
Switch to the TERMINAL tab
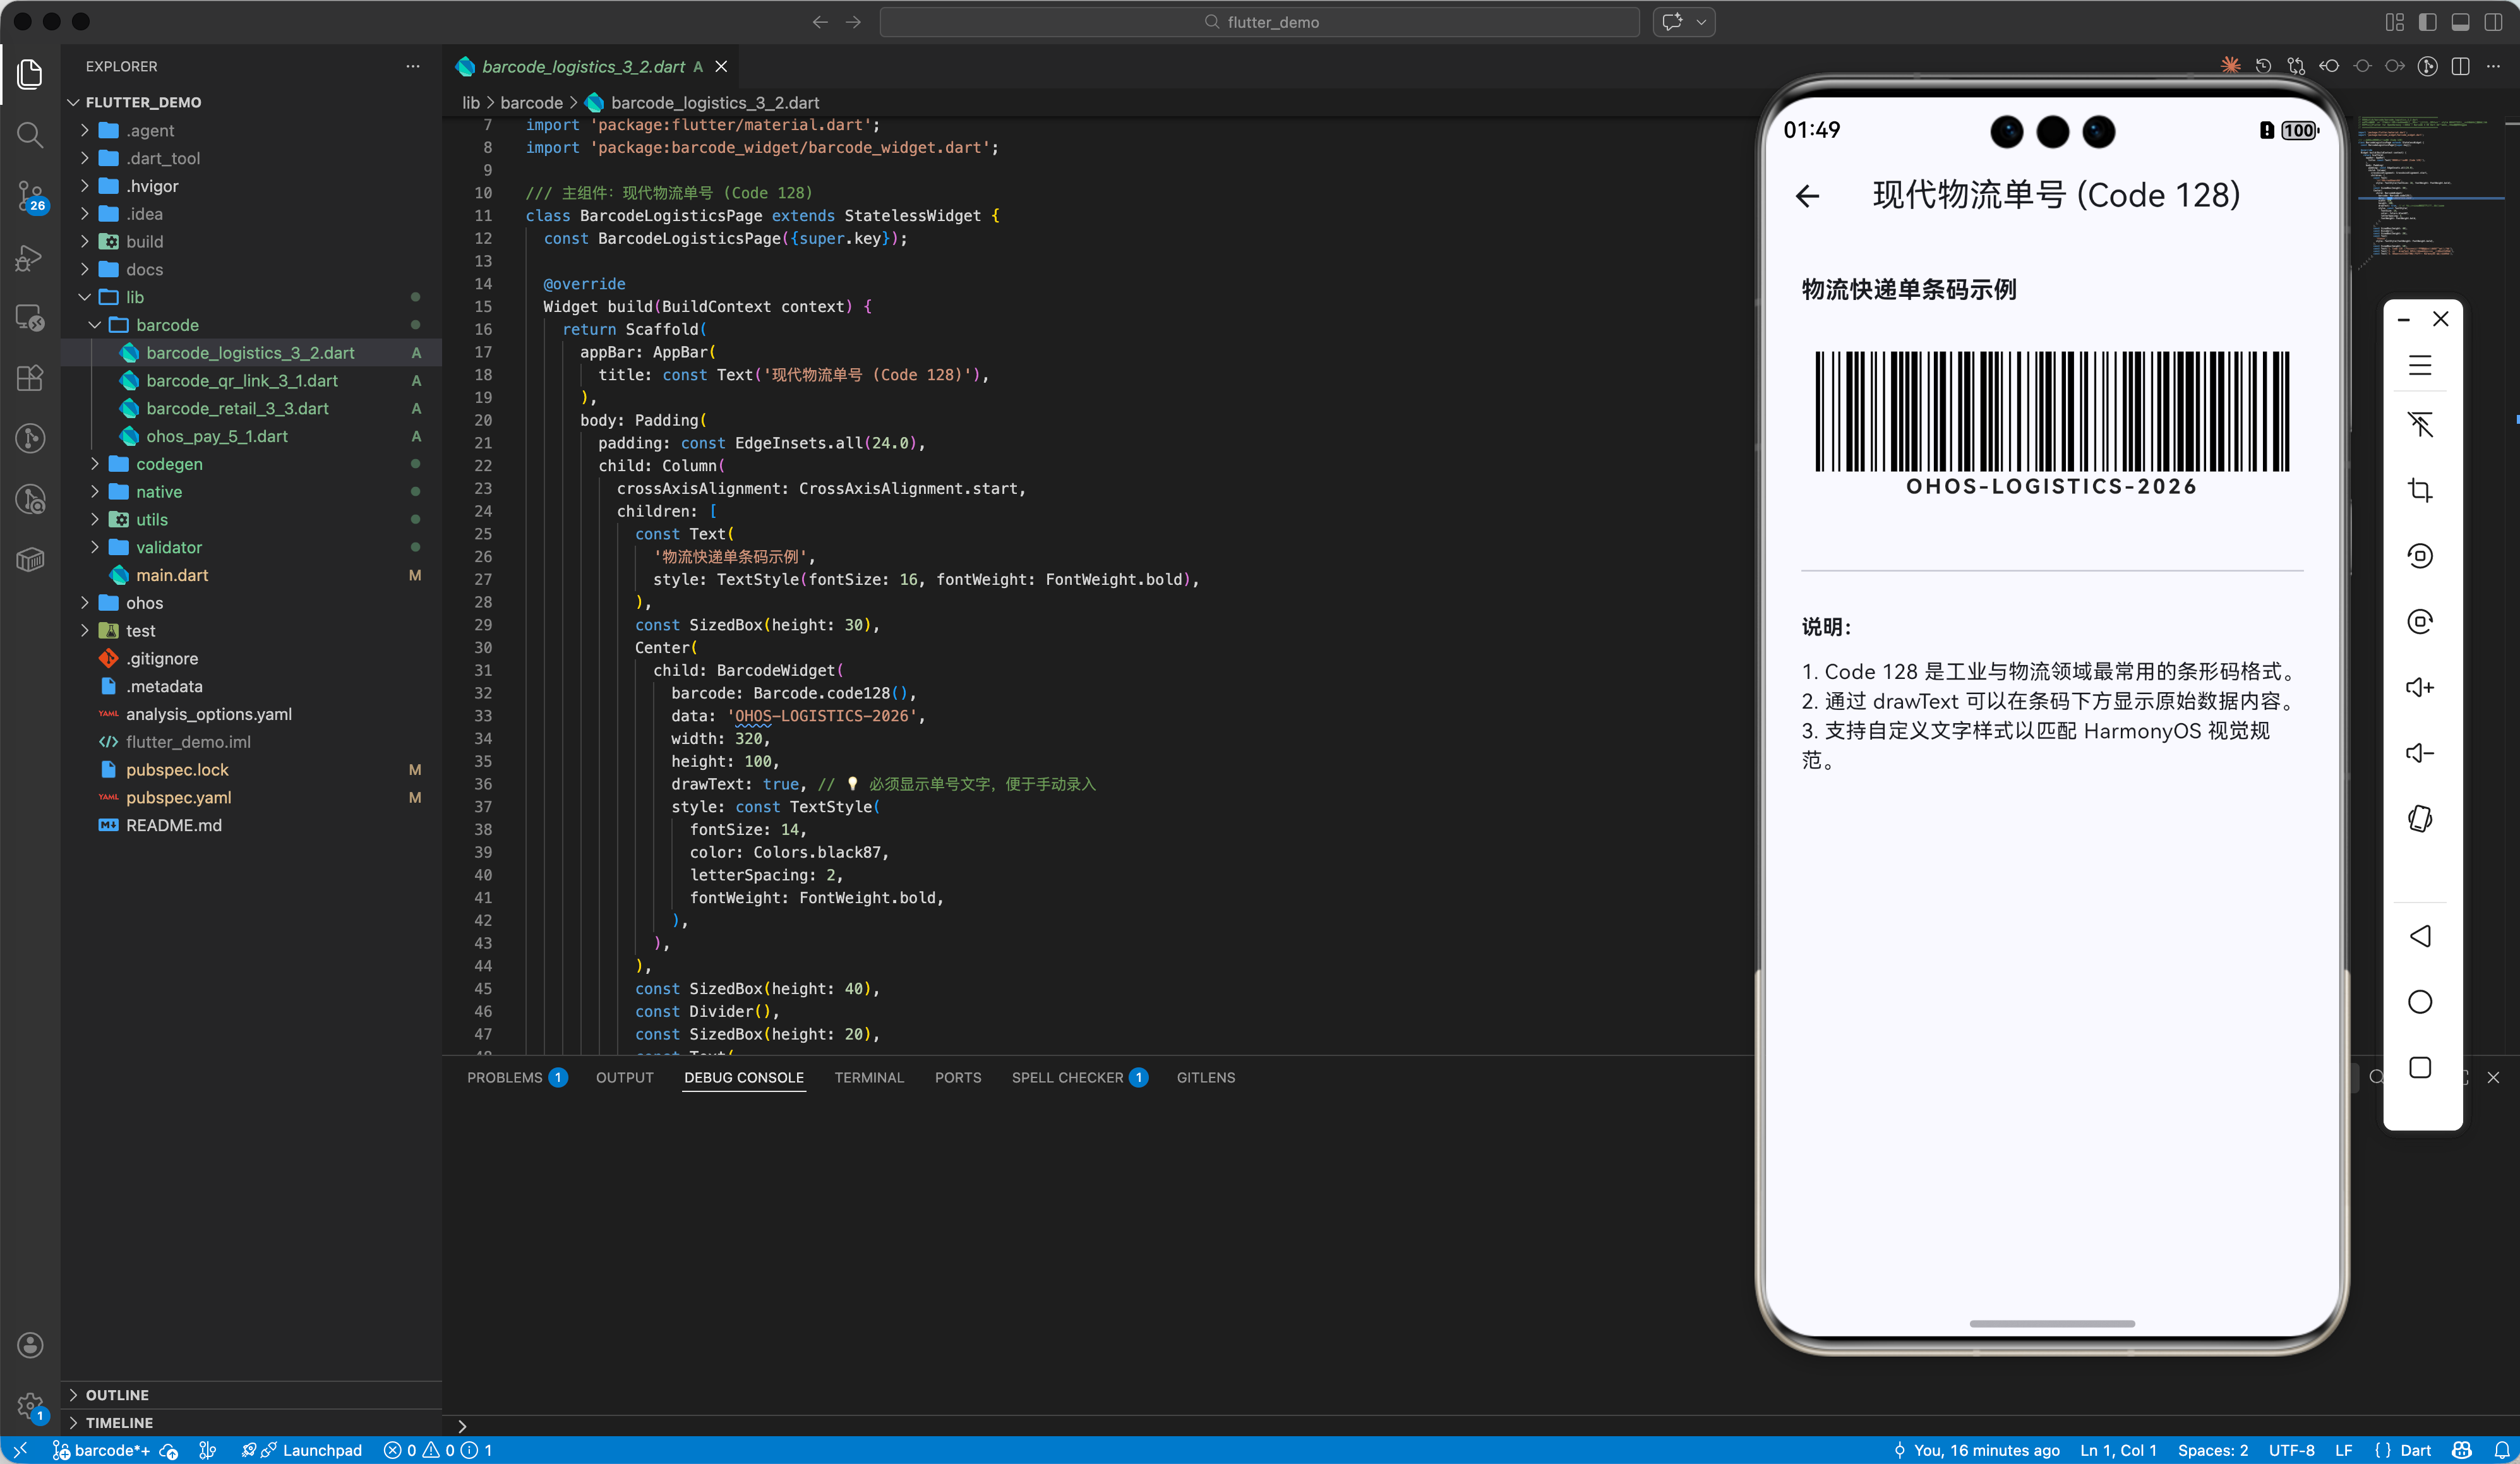[x=868, y=1077]
